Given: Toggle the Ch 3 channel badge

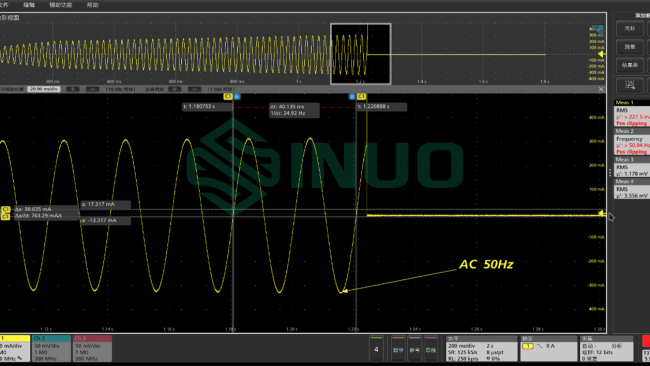Looking at the screenshot, I should pyautogui.click(x=92, y=348).
